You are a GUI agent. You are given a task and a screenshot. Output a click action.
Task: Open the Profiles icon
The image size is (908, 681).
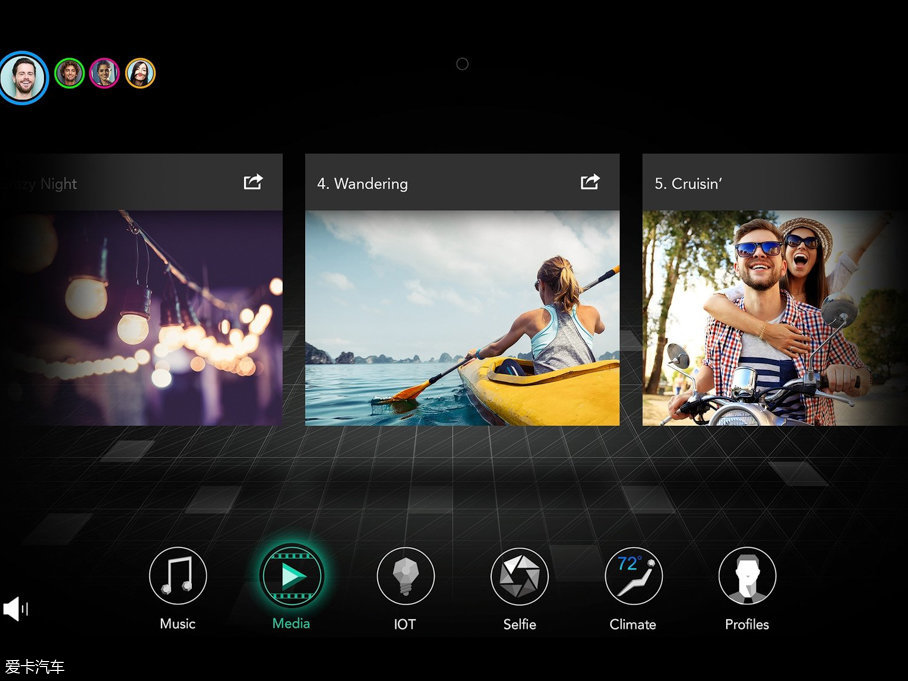(747, 577)
